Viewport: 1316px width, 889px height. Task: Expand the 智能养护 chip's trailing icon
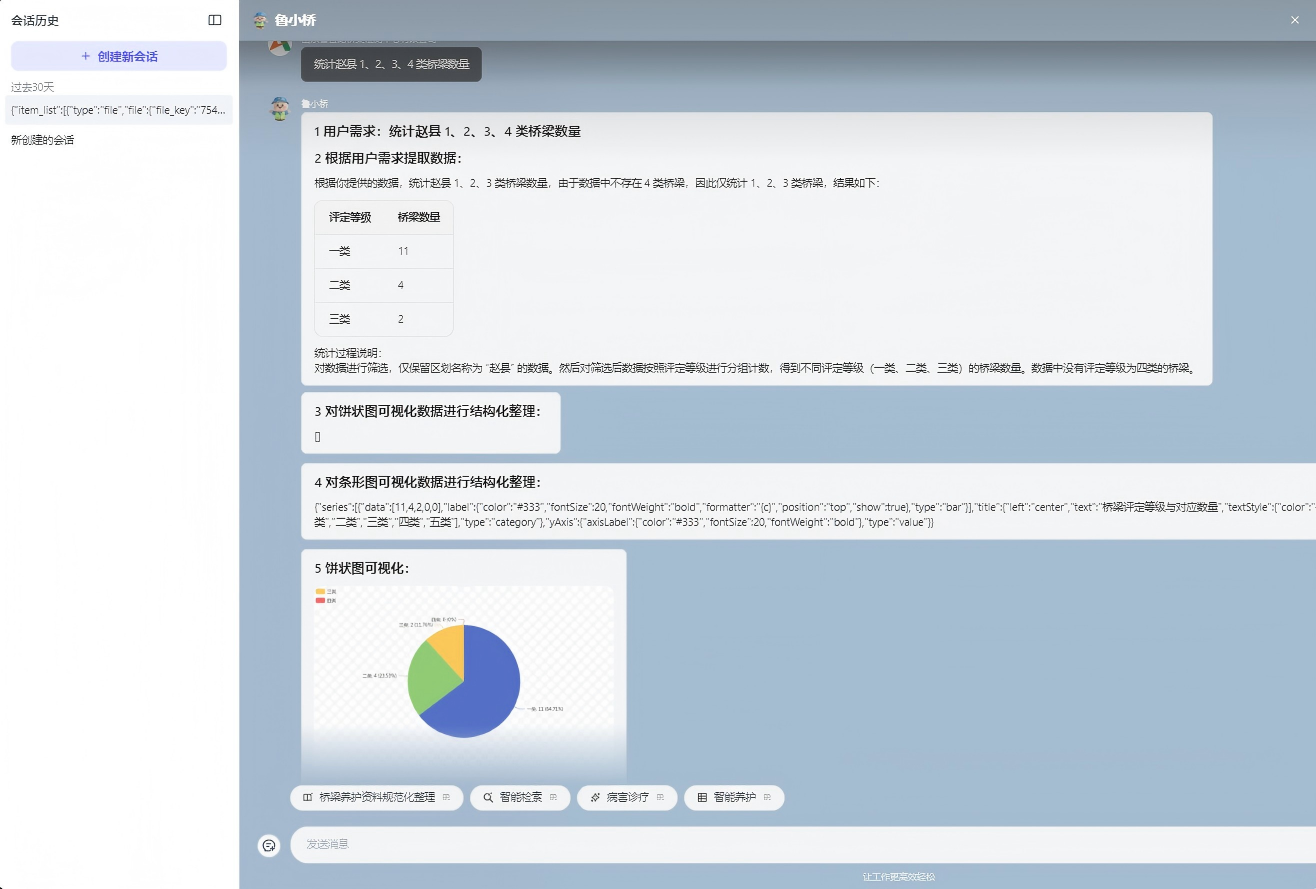pos(767,798)
